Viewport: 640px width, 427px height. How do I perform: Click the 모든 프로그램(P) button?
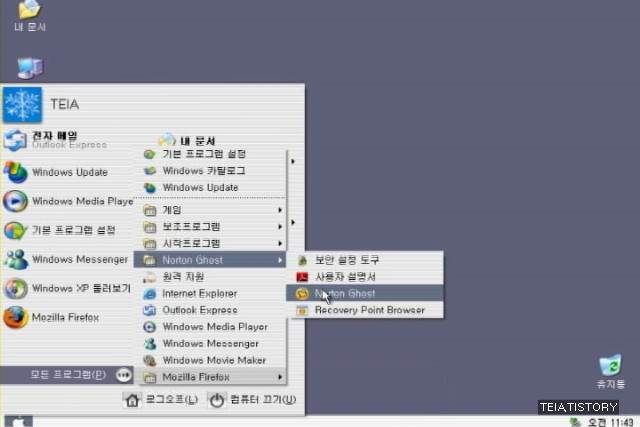tap(67, 375)
